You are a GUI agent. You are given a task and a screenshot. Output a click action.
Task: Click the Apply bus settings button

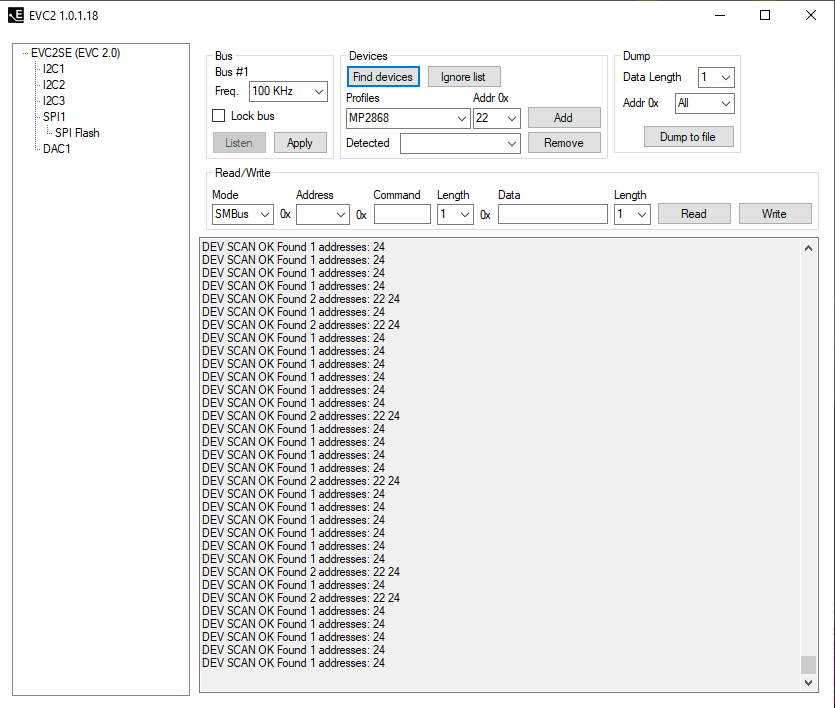pos(300,143)
